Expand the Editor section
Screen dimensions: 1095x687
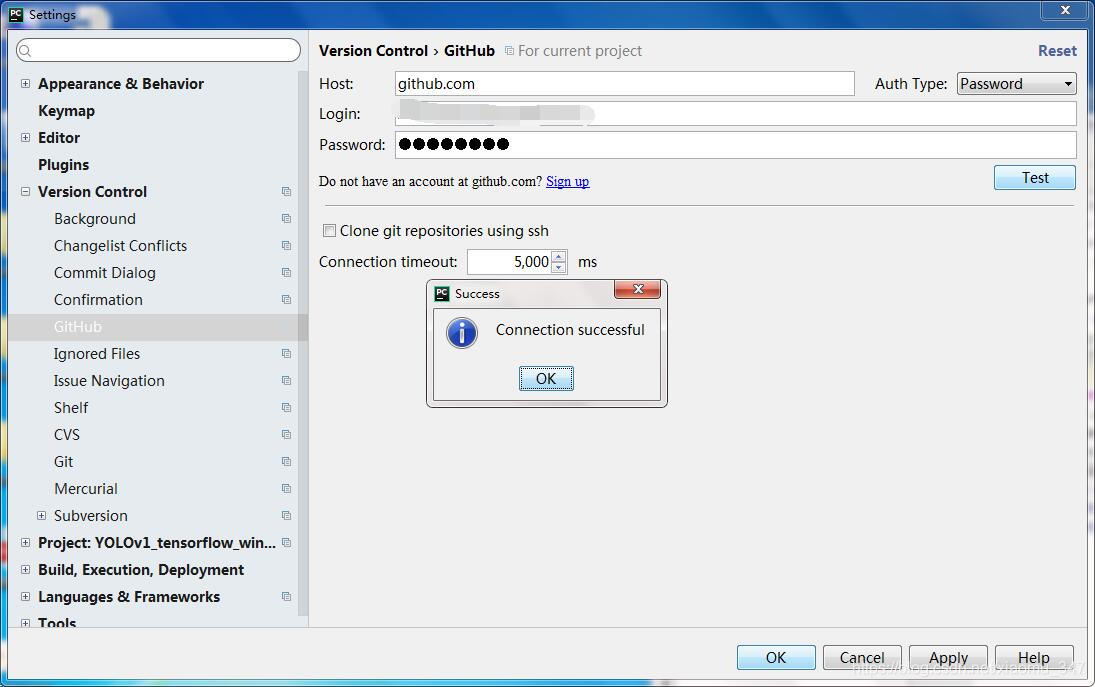(25, 138)
